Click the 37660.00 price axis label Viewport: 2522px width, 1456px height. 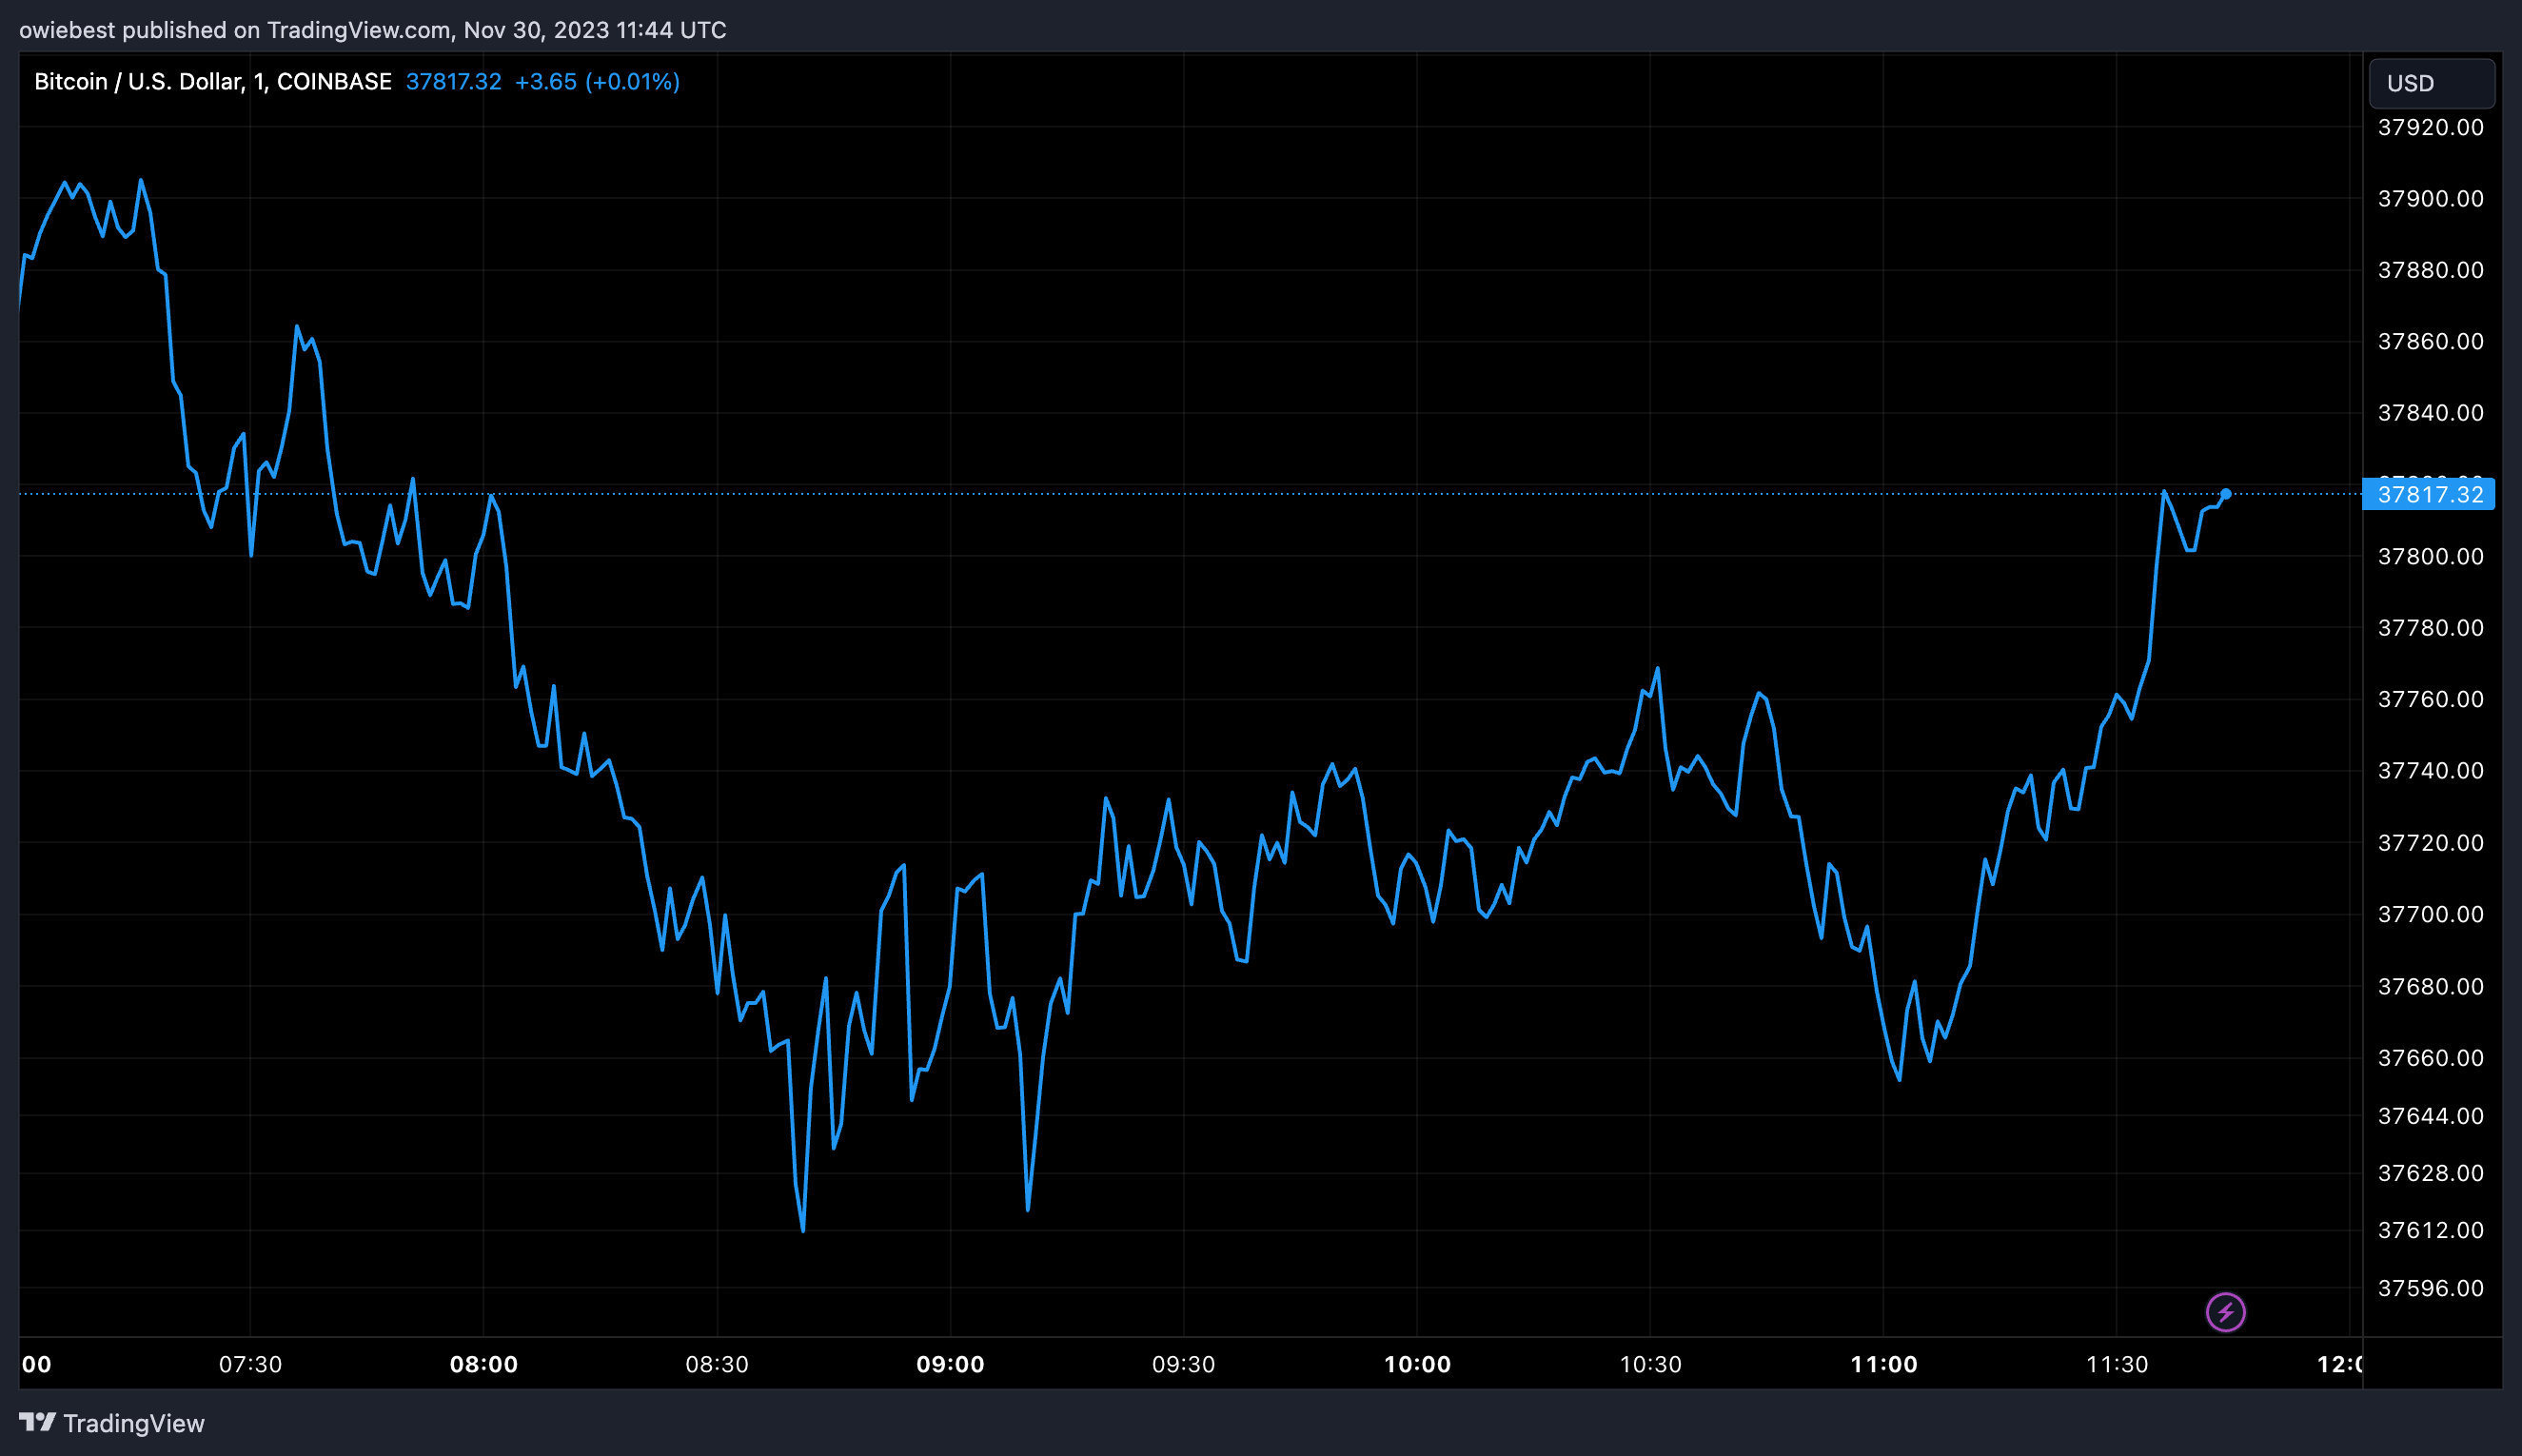tap(2430, 1058)
